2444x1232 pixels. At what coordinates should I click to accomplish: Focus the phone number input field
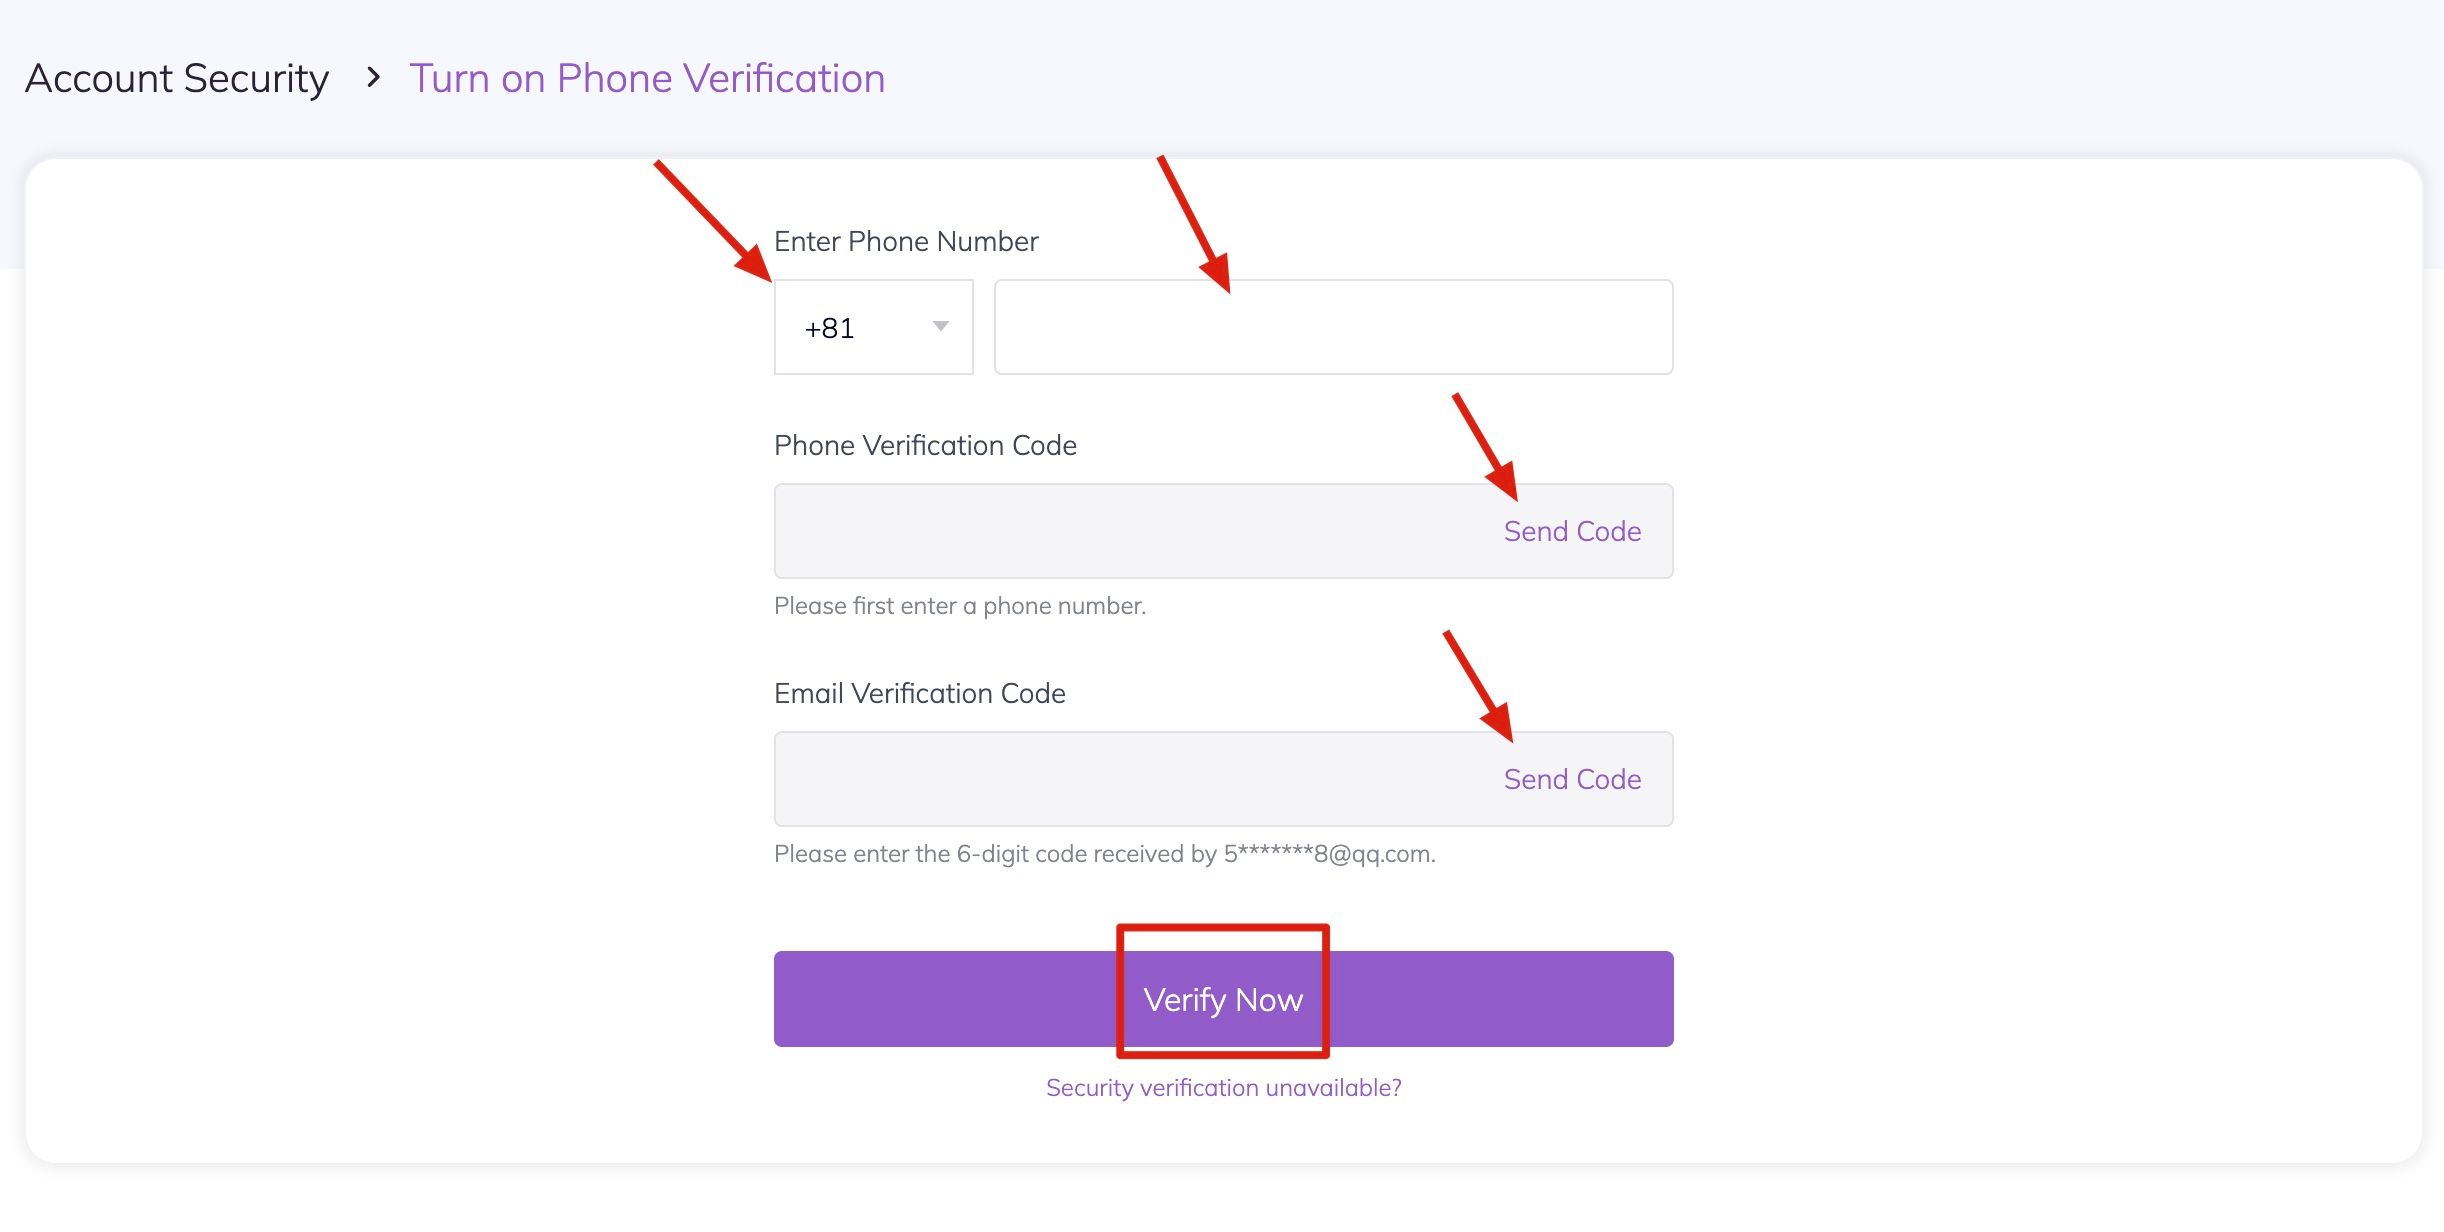point(1332,328)
